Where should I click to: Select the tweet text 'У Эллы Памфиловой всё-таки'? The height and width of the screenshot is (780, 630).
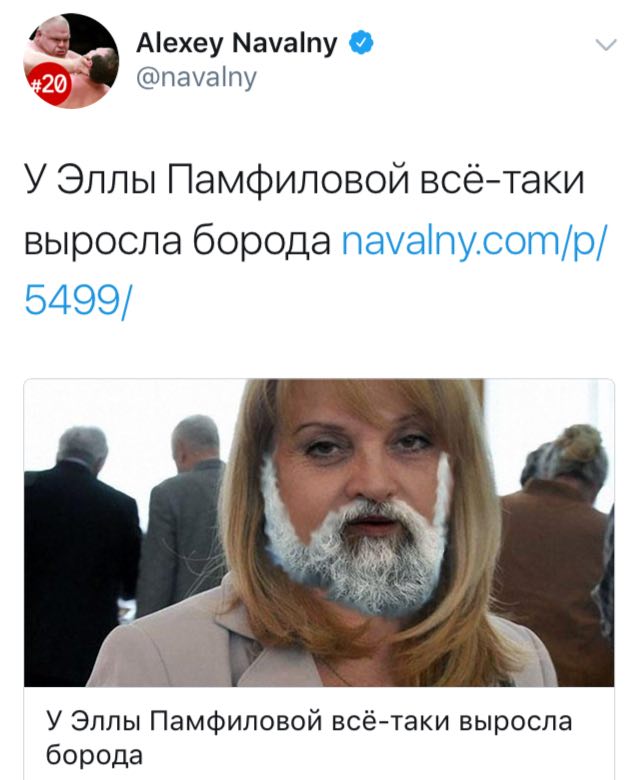(x=304, y=180)
